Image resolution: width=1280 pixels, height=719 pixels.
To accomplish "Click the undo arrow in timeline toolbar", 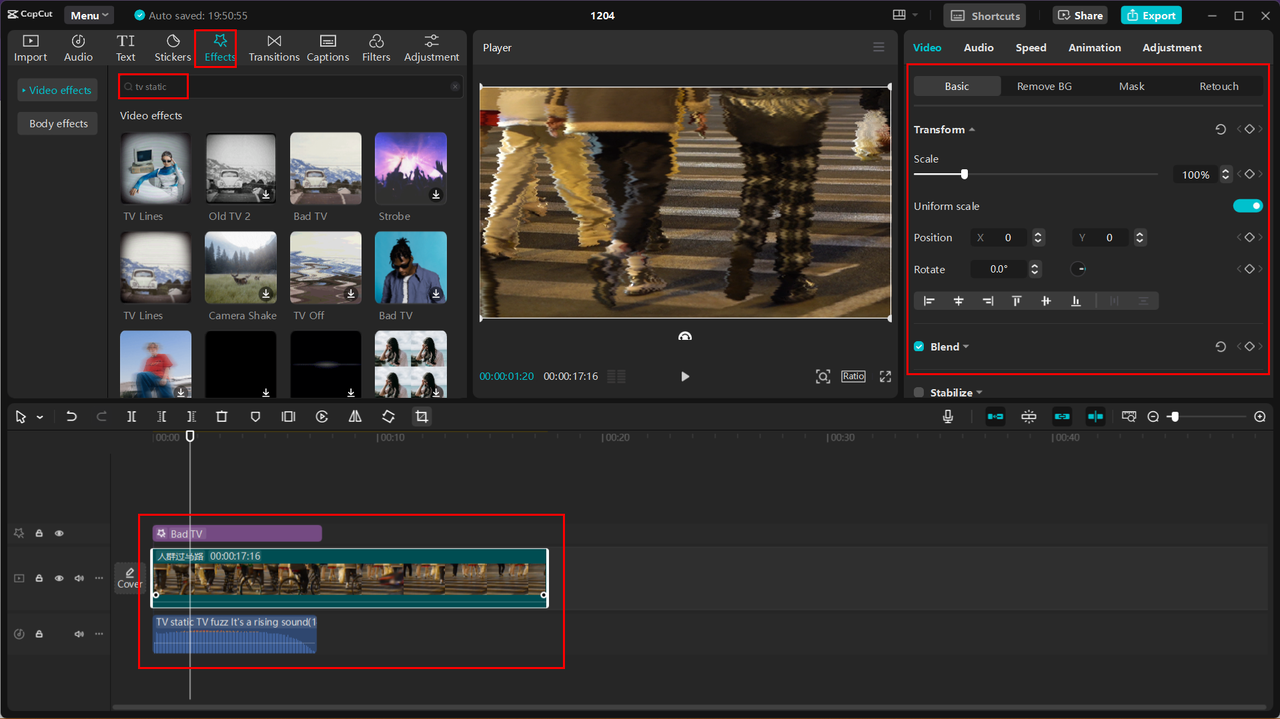I will click(71, 417).
